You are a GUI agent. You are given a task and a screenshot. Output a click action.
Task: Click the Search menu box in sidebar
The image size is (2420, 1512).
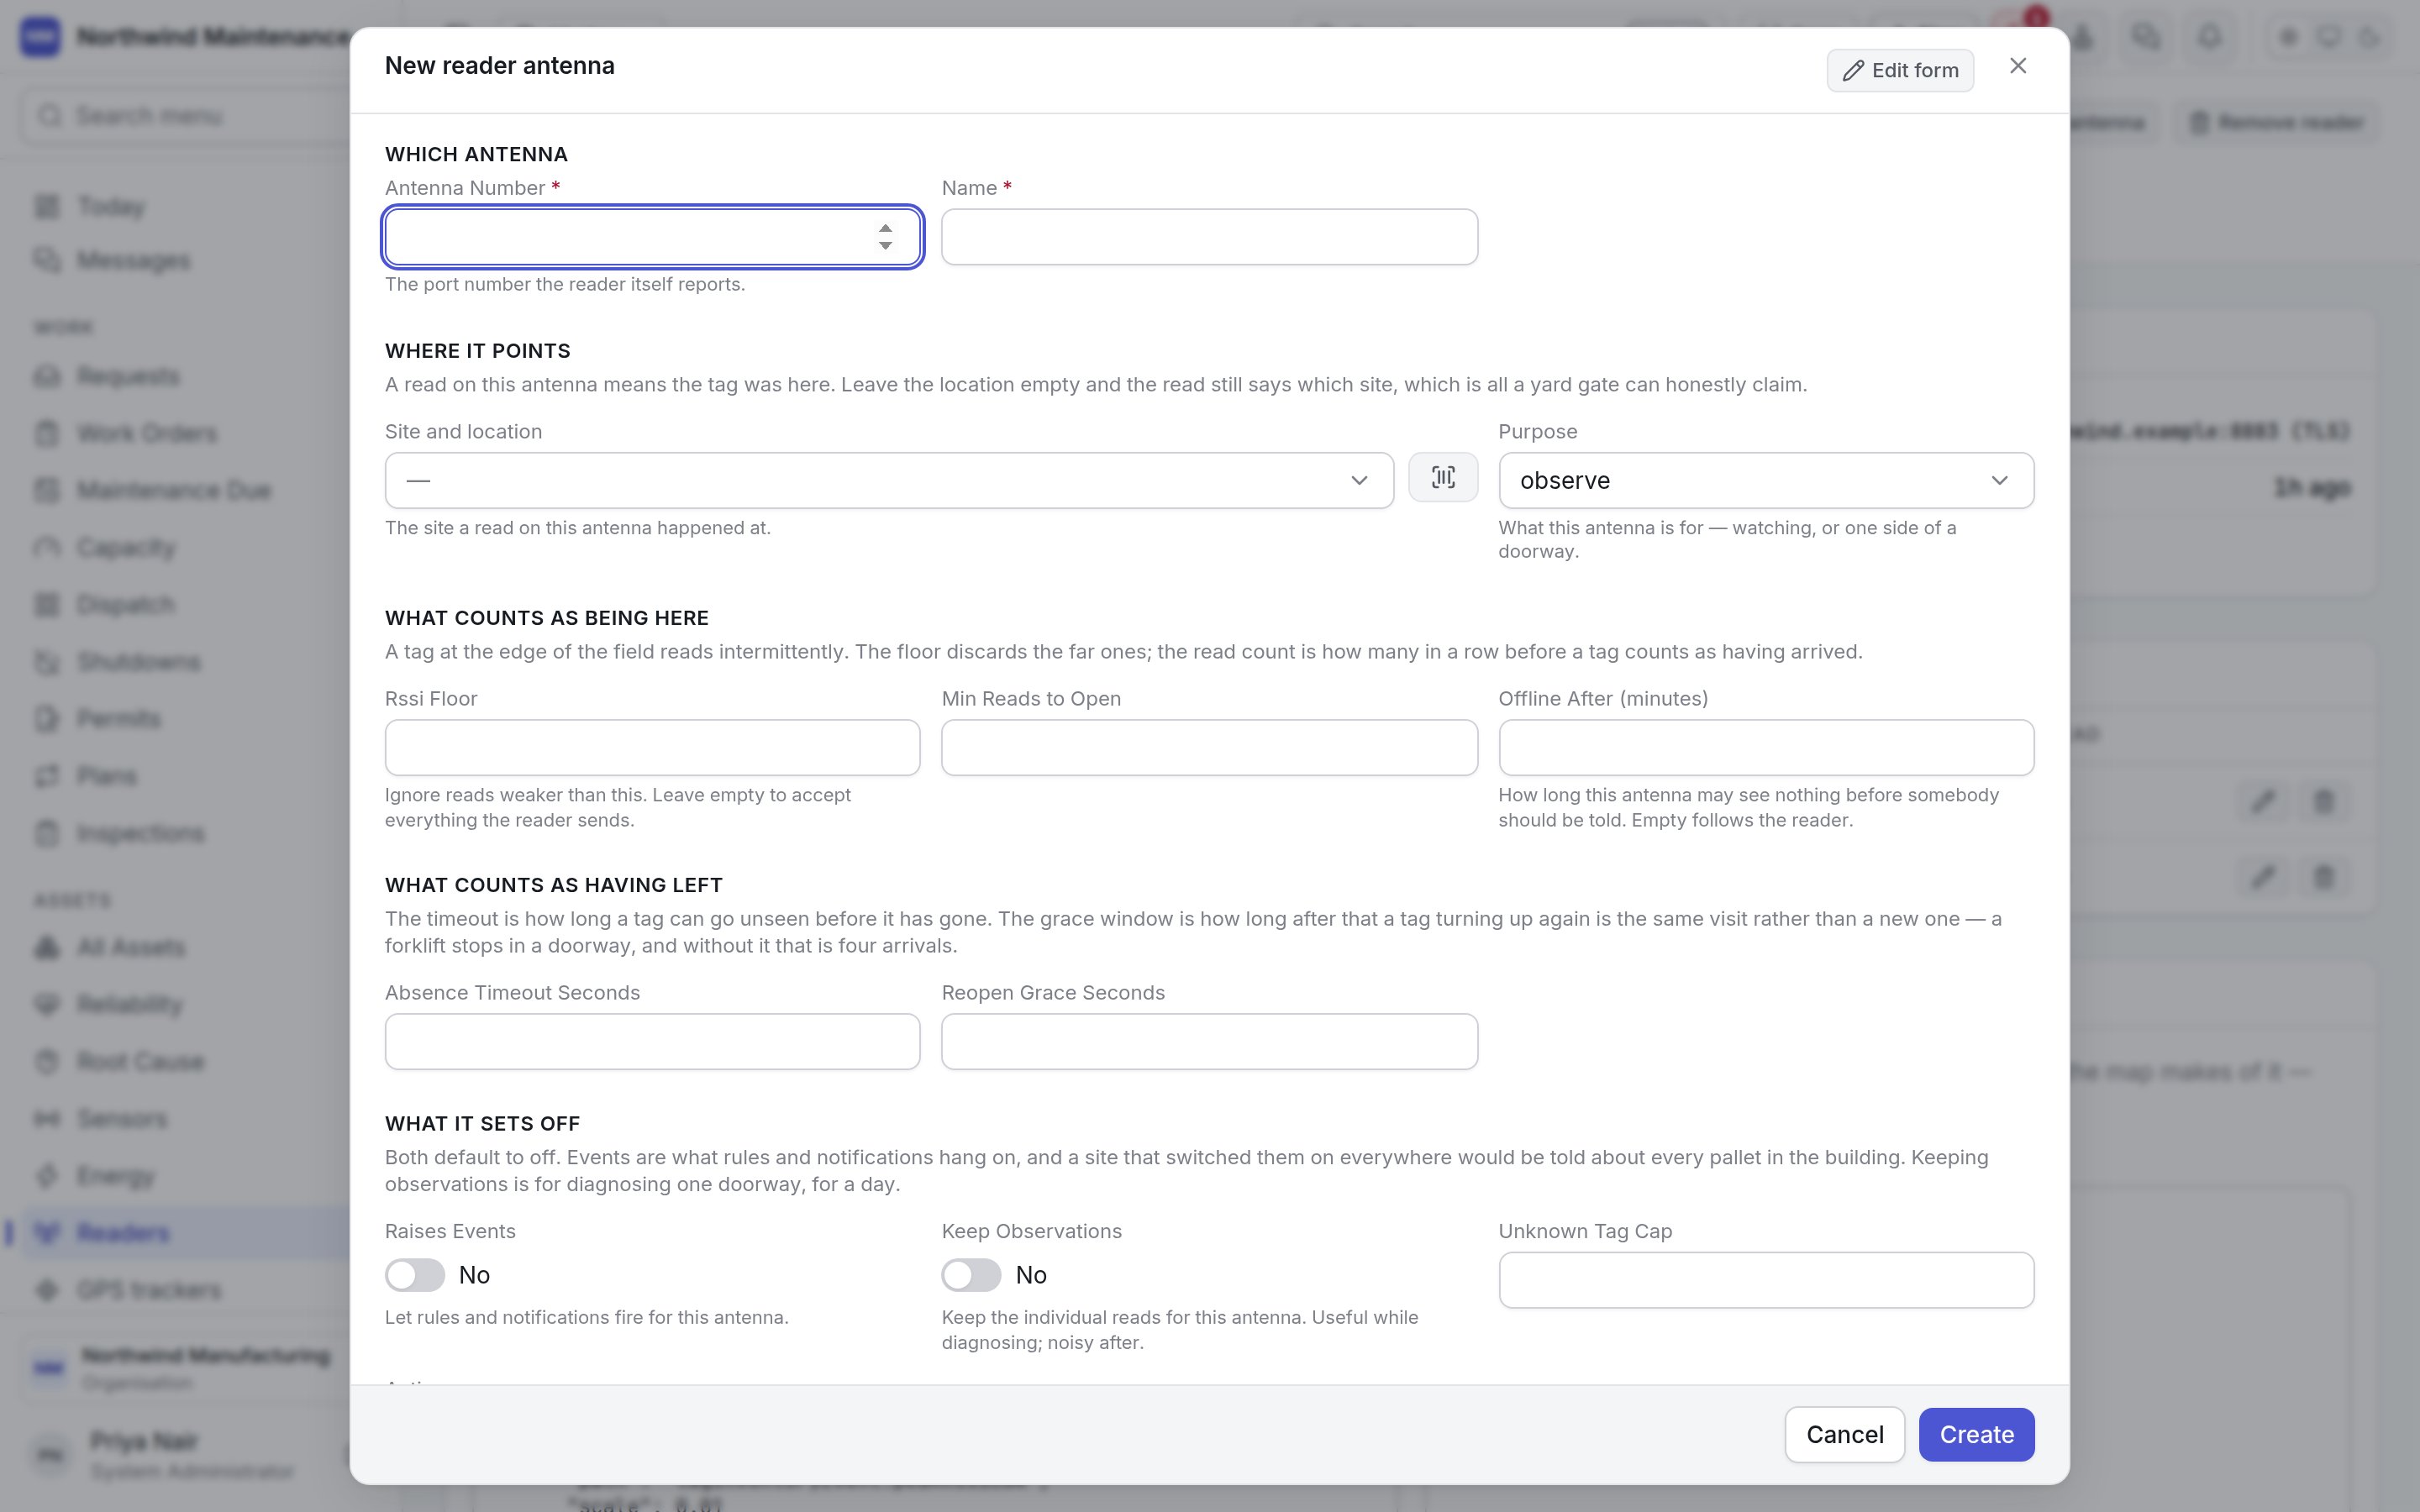(x=185, y=116)
